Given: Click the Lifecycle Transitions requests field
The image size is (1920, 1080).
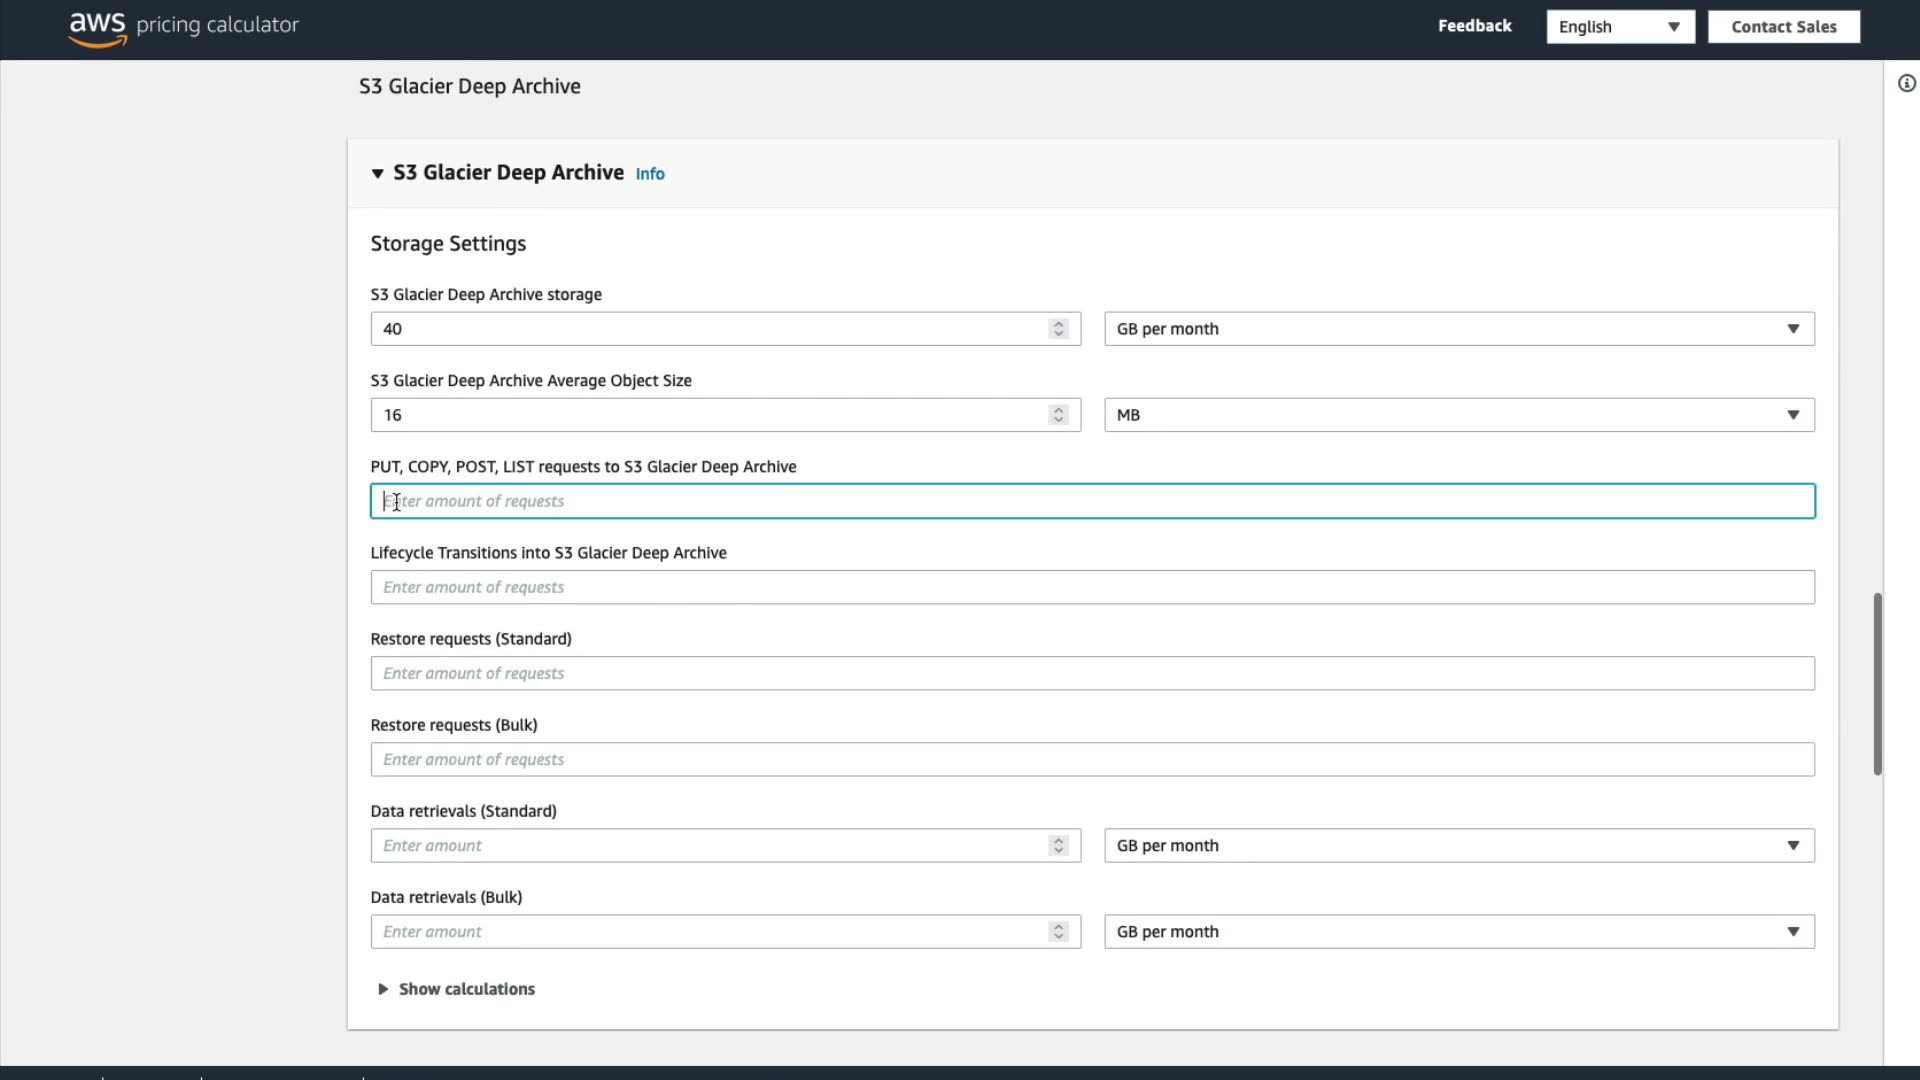Looking at the screenshot, I should point(1092,587).
